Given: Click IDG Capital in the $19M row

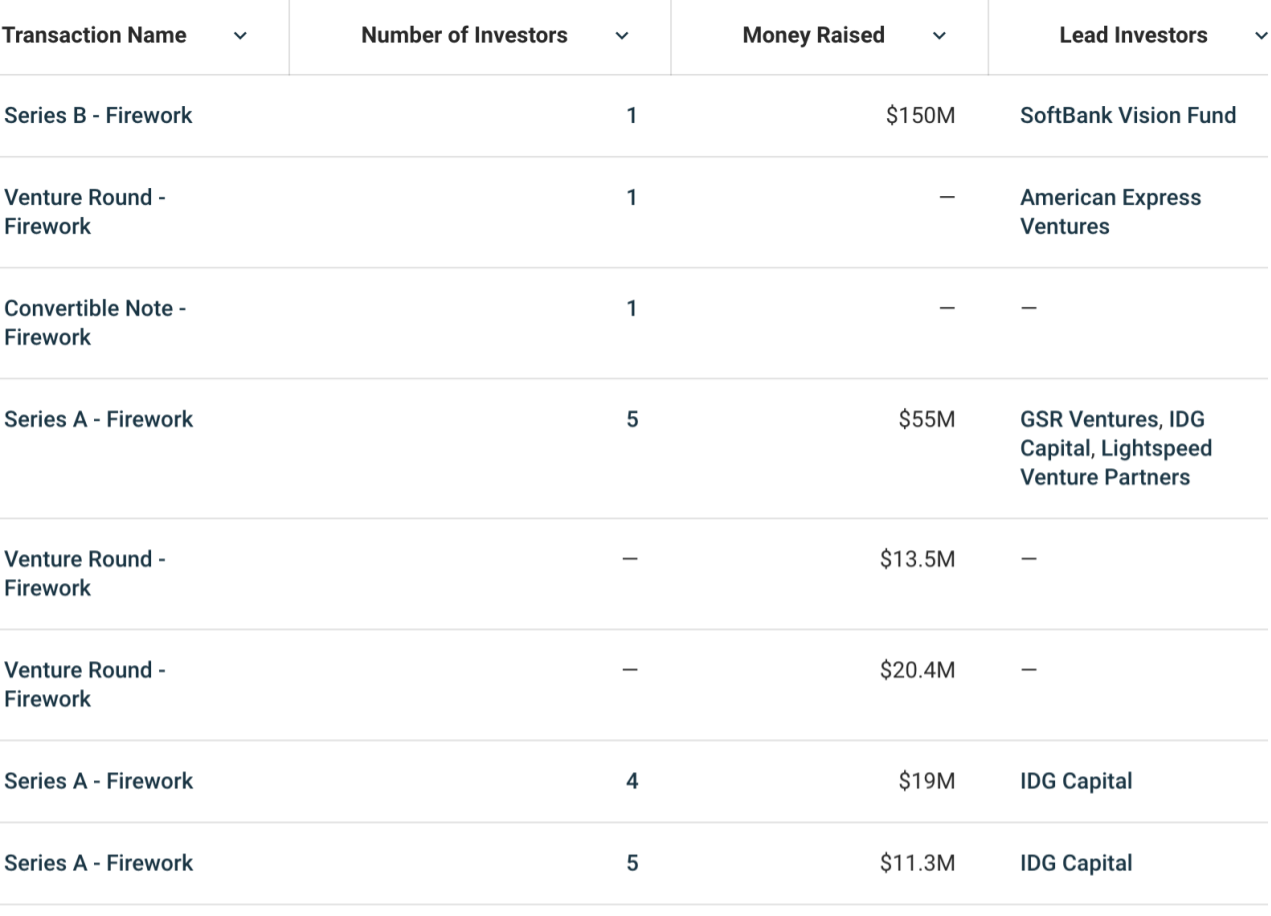Looking at the screenshot, I should (1076, 781).
